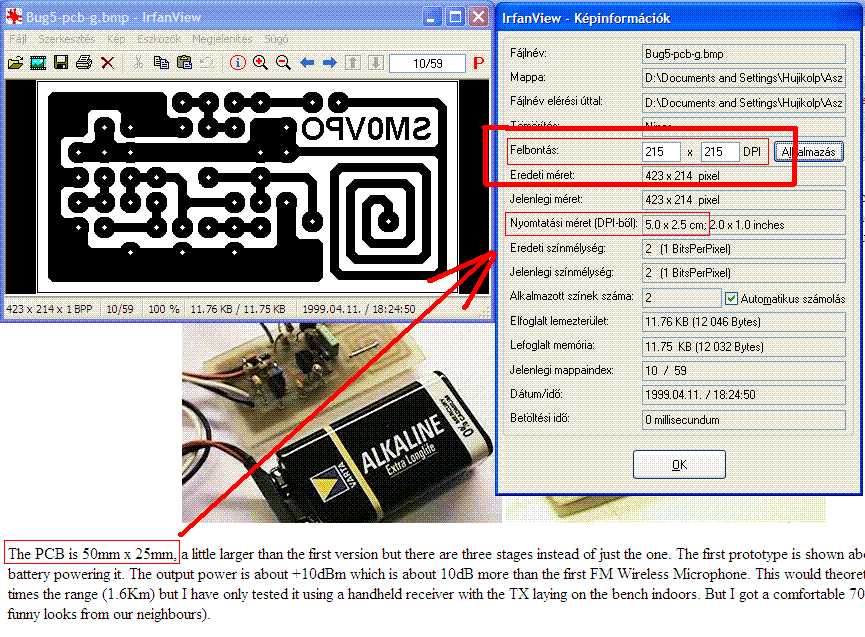Click the Fájlnév field Bug5-pcb-g.bmp
Viewport: 865px width, 637px height.
click(744, 54)
